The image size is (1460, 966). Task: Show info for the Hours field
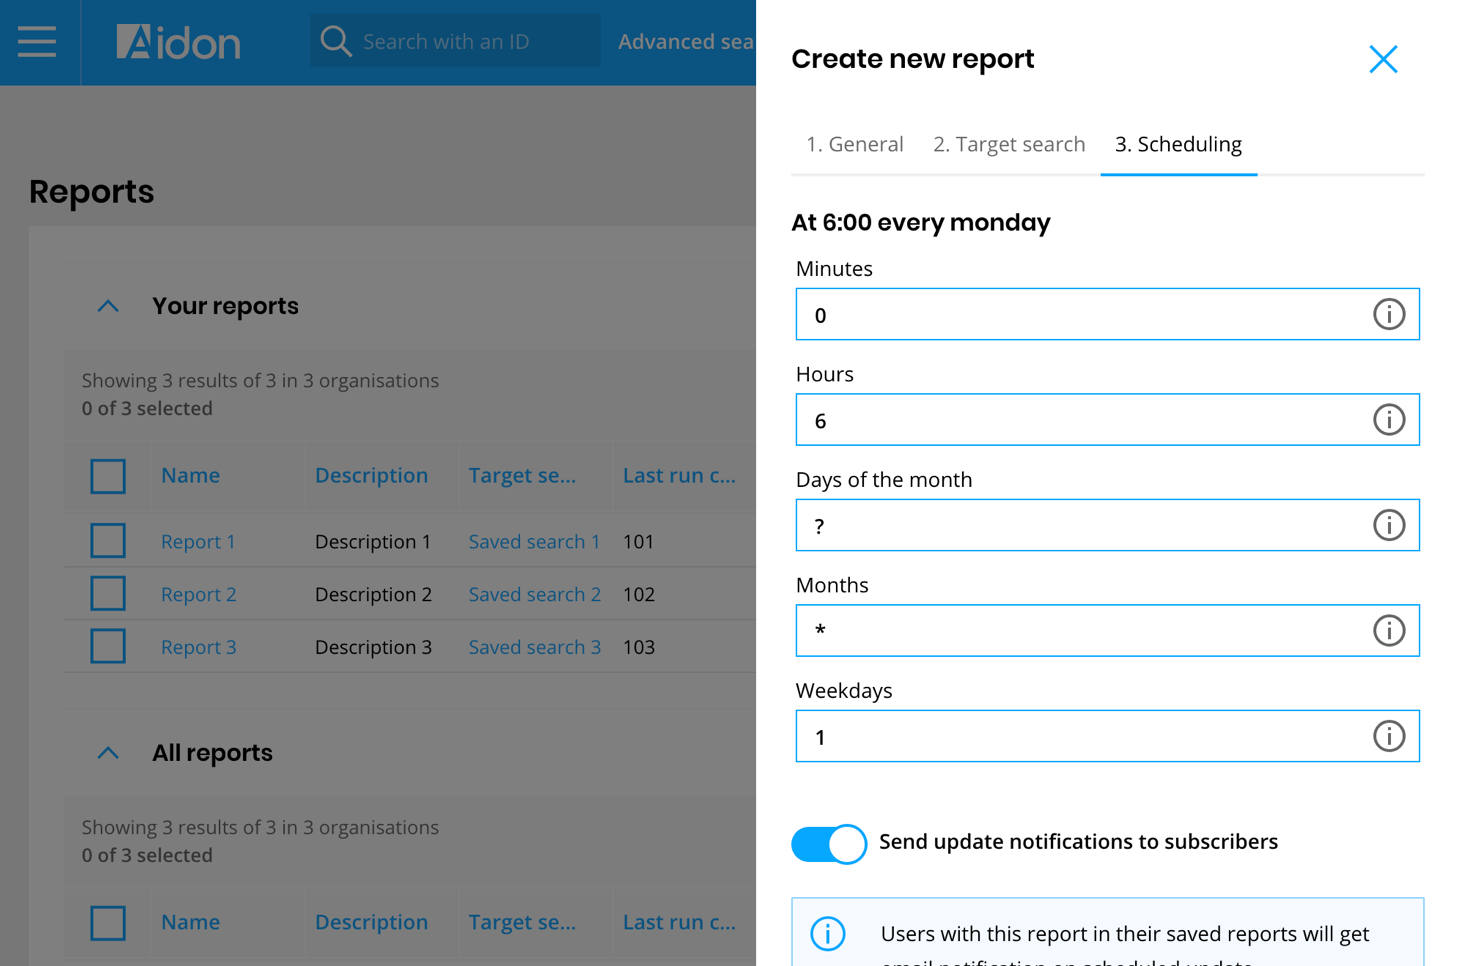click(x=1388, y=420)
